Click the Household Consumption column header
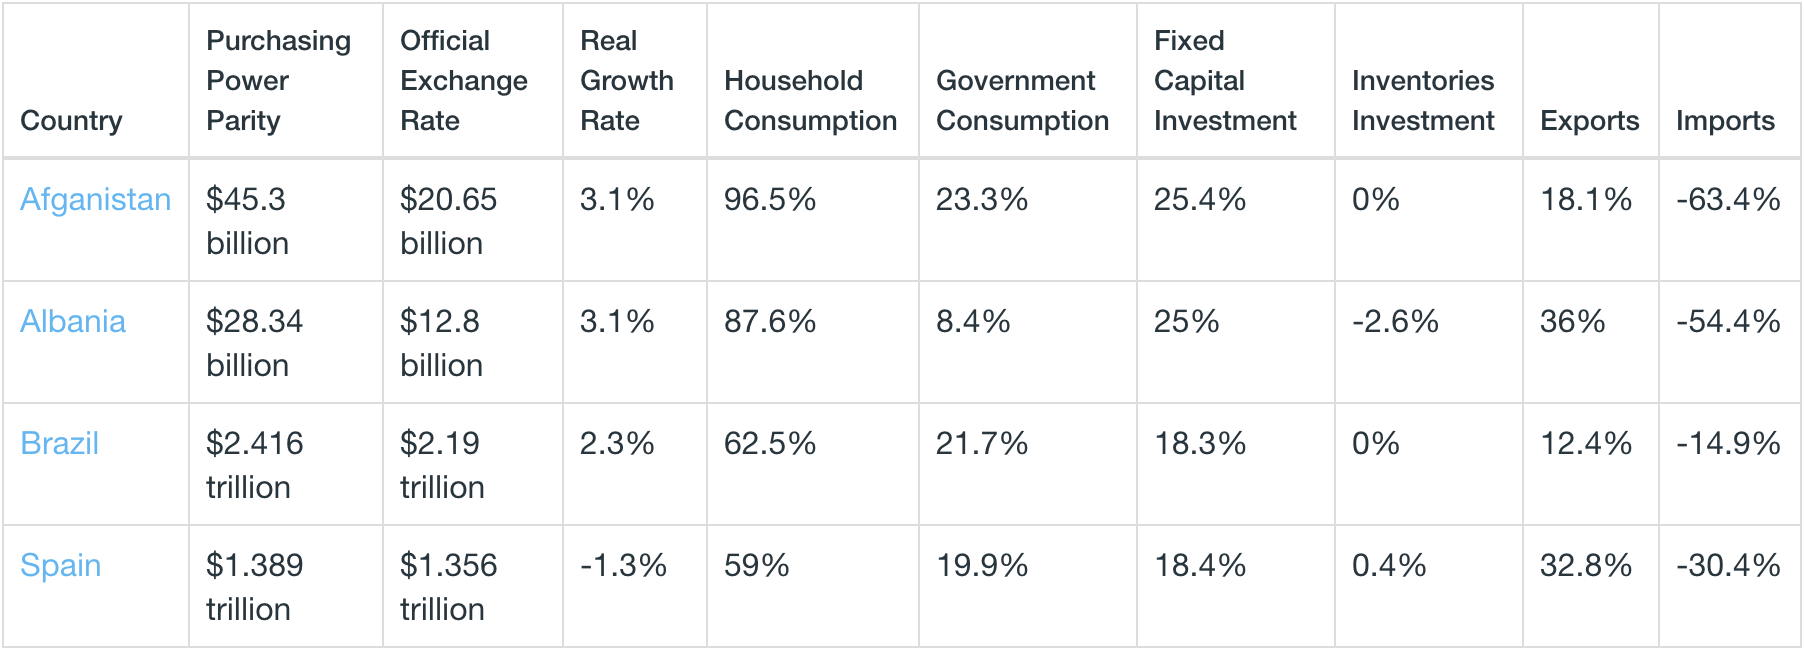Image resolution: width=1804 pixels, height=650 pixels. click(x=810, y=101)
